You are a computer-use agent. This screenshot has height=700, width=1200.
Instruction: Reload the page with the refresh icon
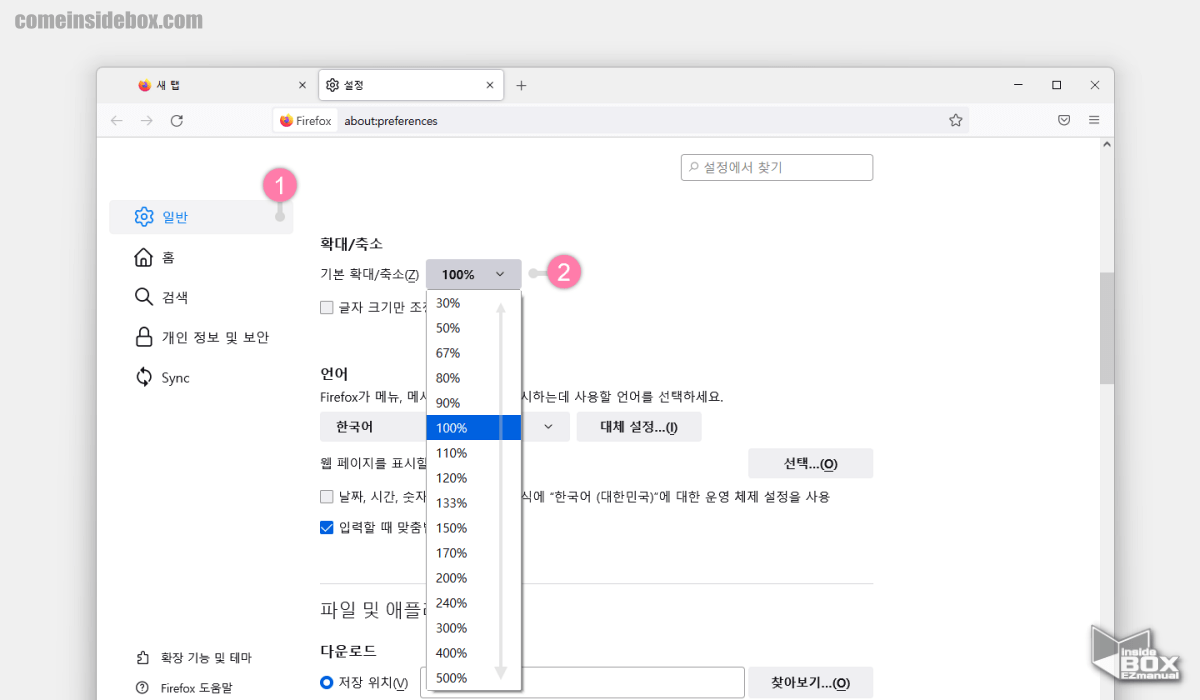pyautogui.click(x=177, y=120)
